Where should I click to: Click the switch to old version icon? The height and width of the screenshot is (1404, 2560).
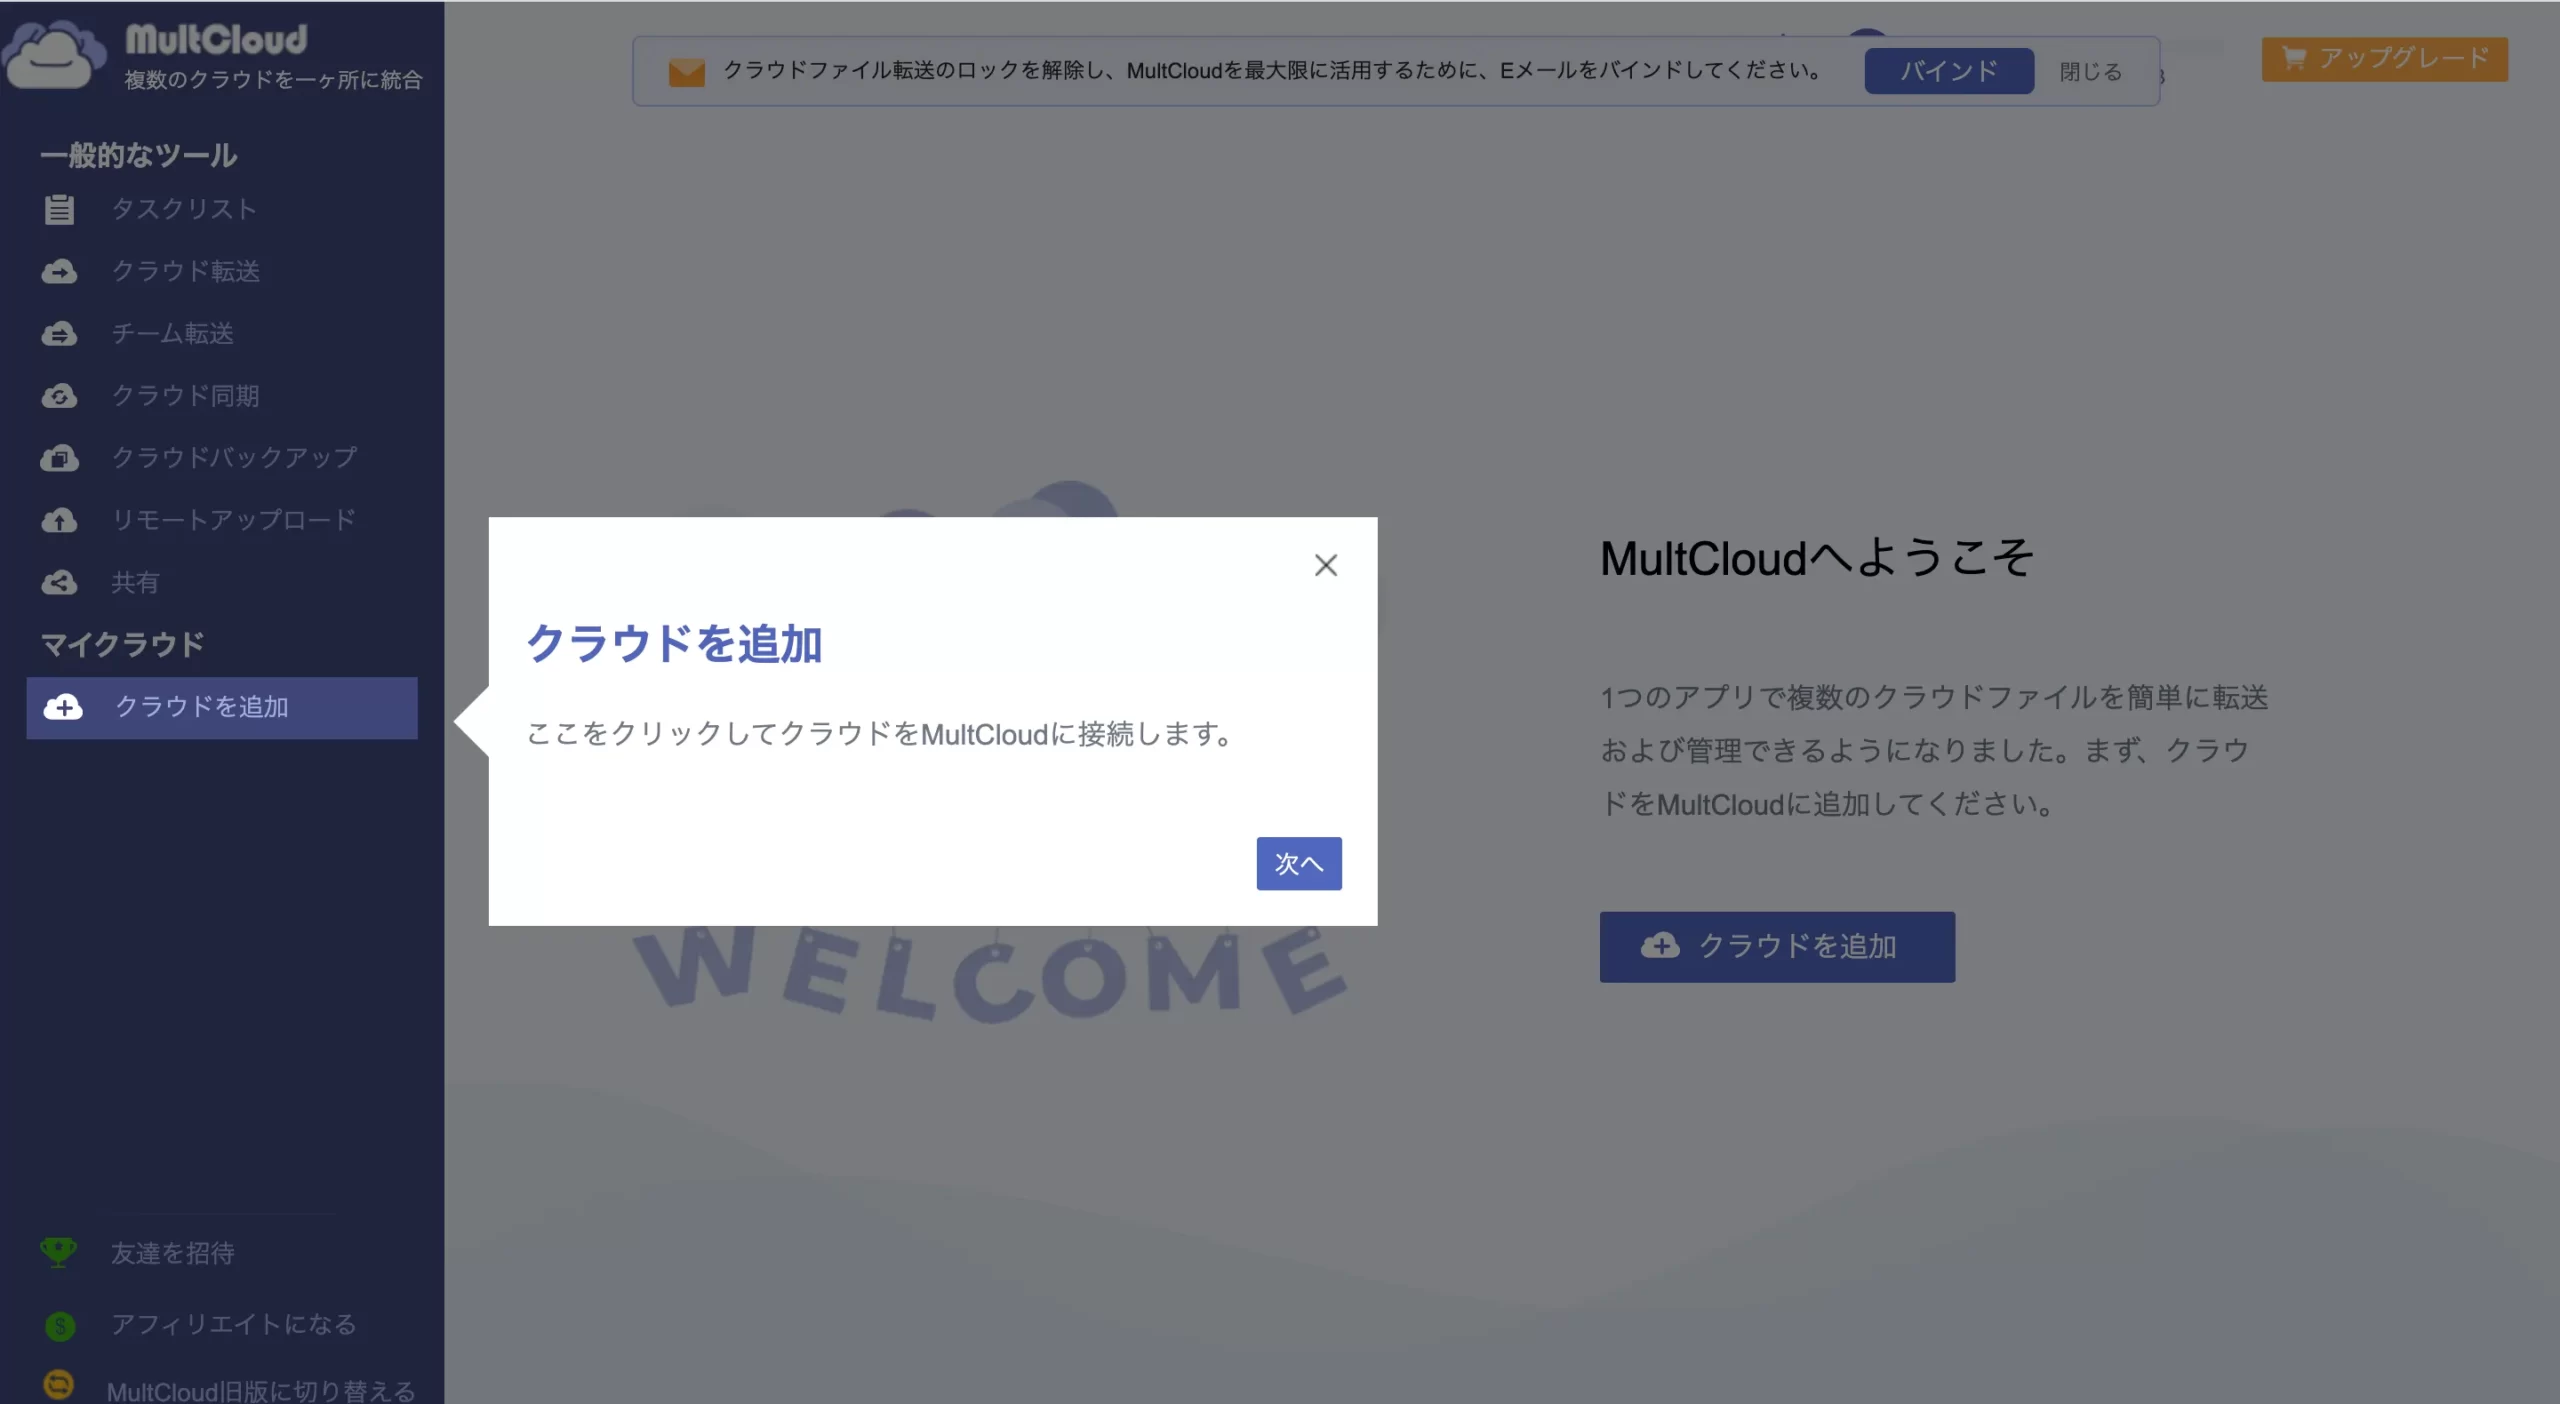59,1385
